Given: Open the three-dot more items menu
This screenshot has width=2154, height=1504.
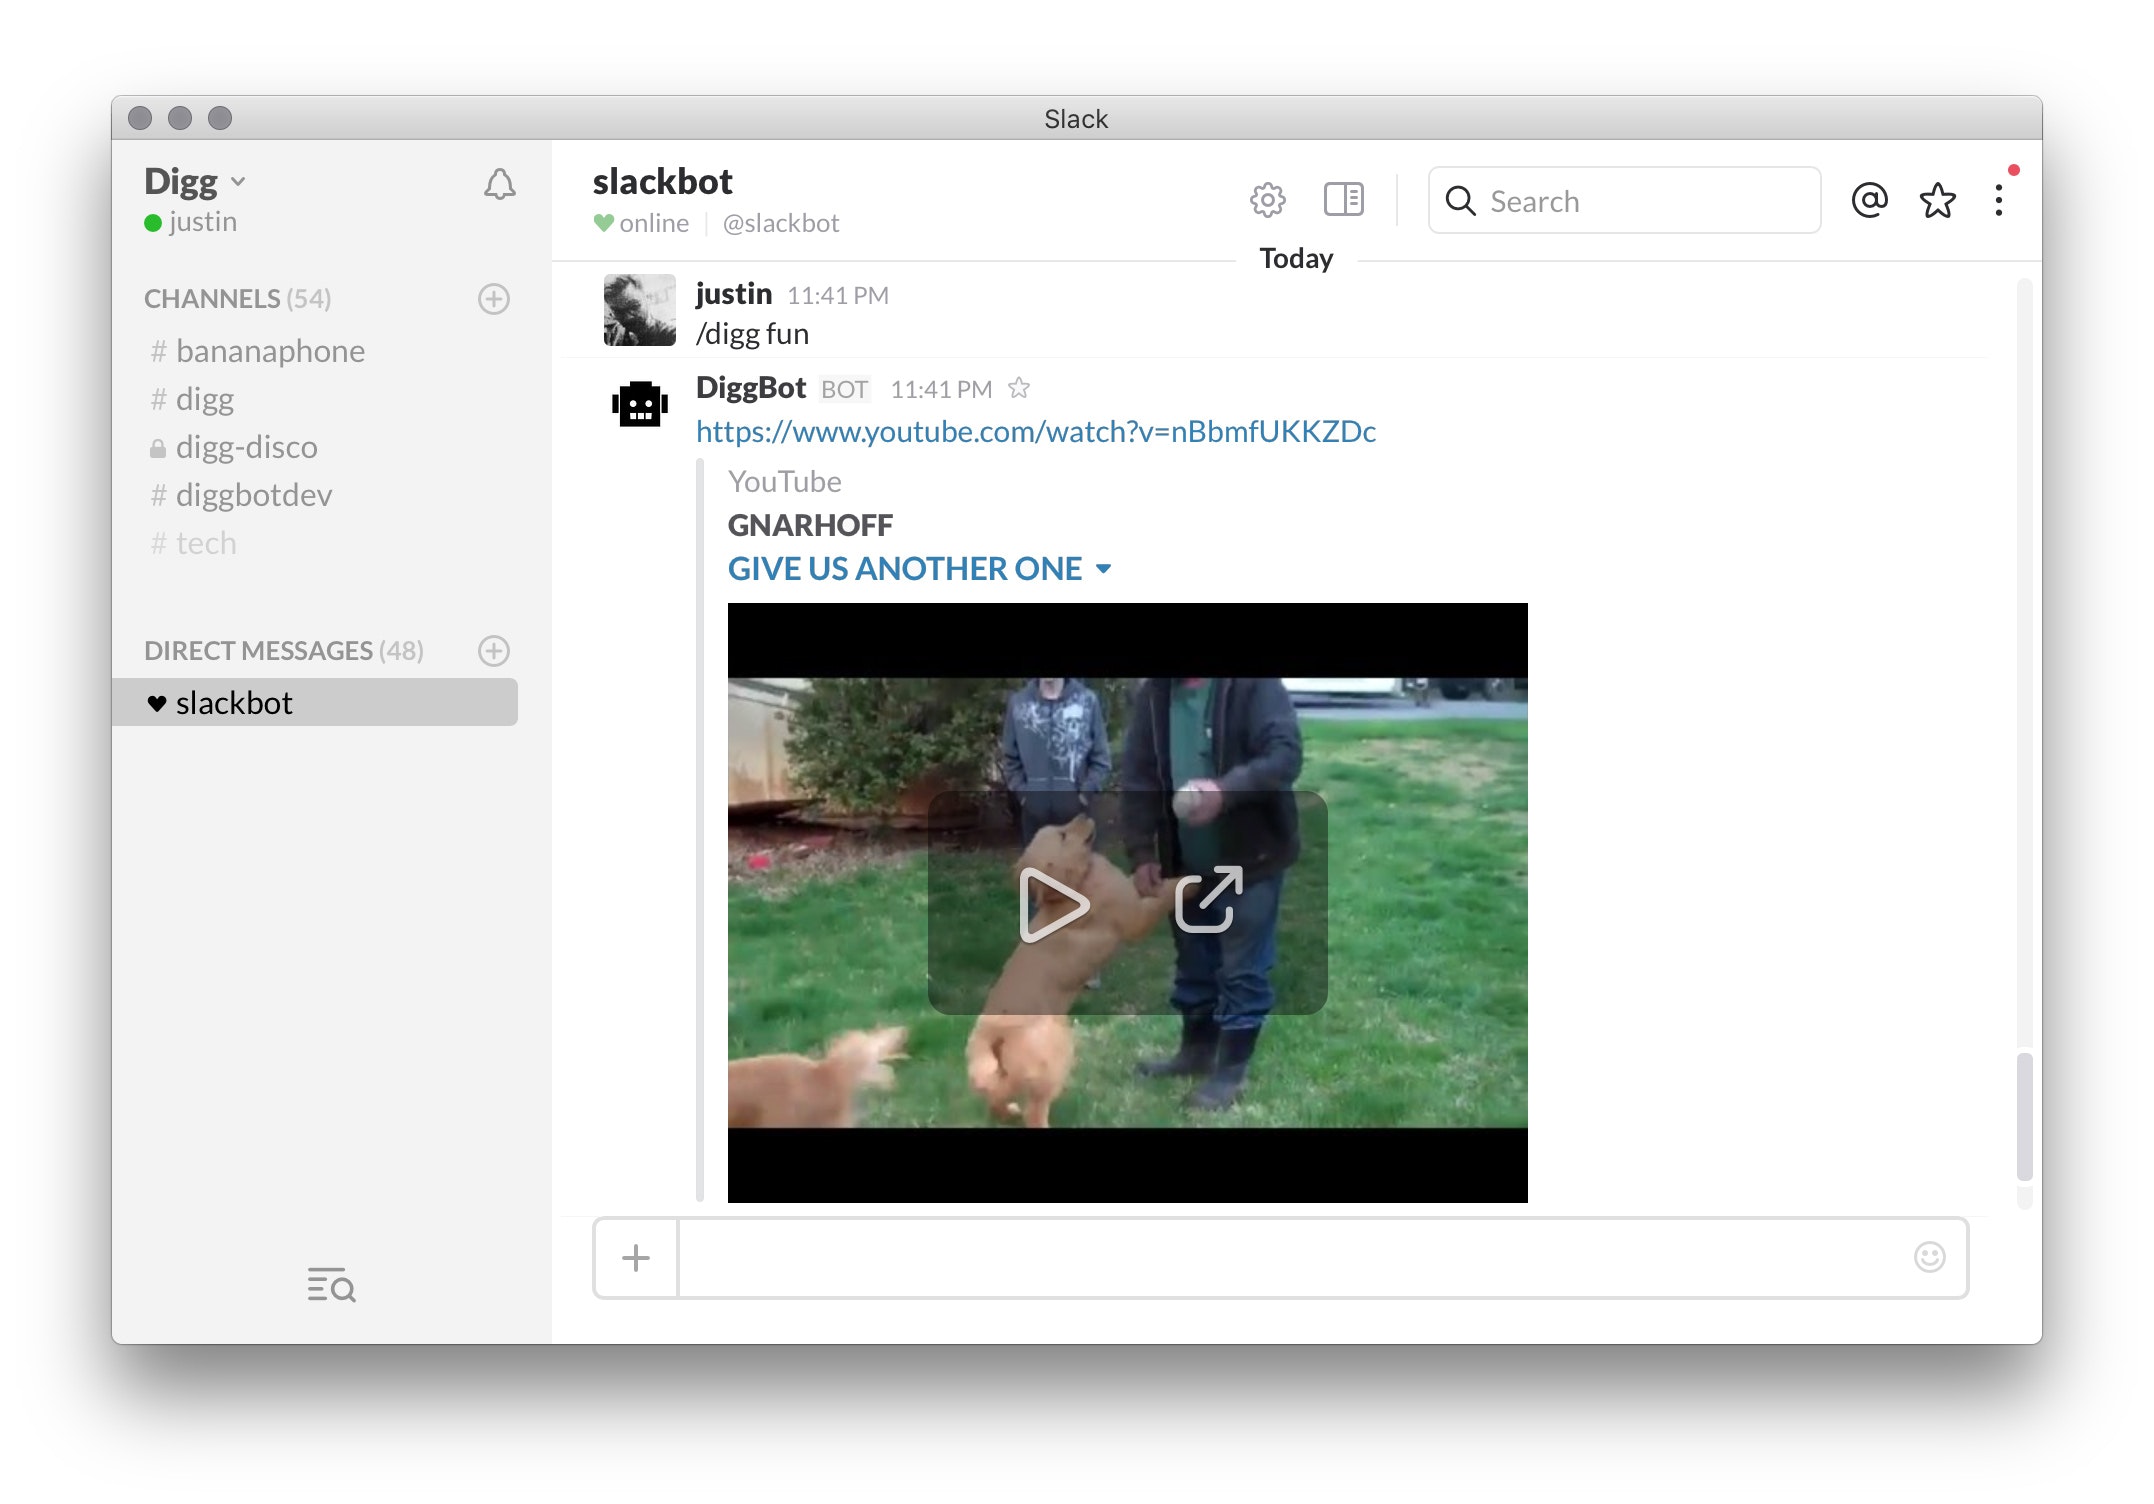Looking at the screenshot, I should click(1998, 200).
